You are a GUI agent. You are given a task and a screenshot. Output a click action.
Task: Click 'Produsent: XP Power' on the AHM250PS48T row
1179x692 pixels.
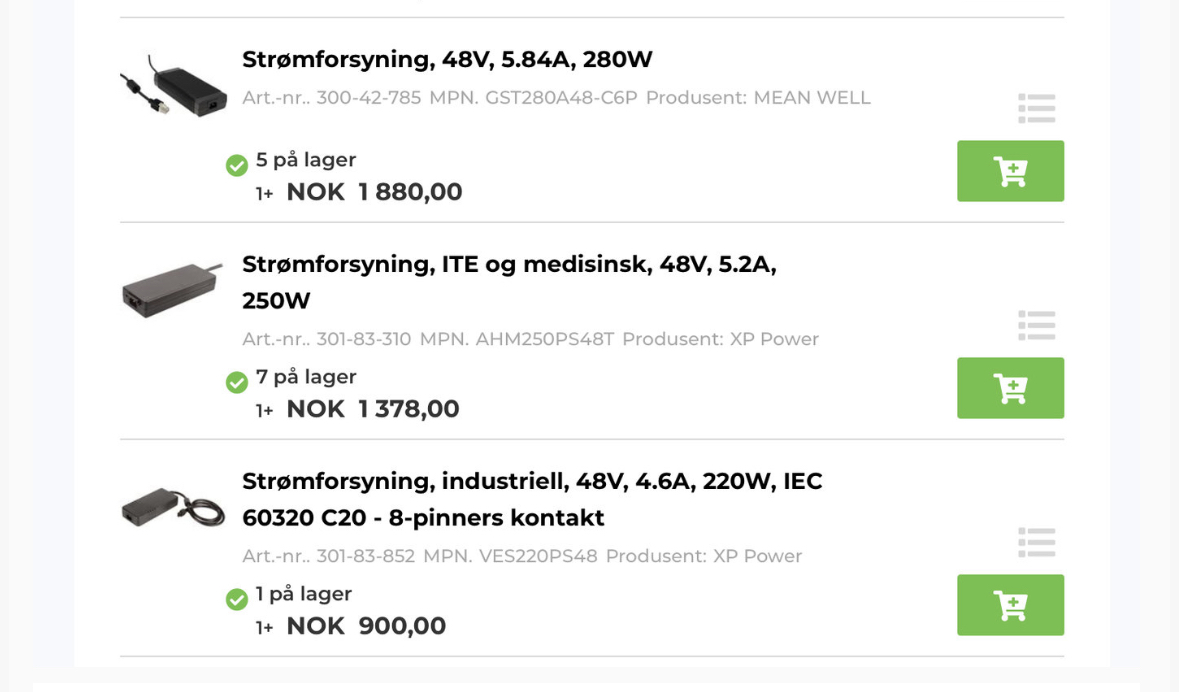[x=720, y=339]
